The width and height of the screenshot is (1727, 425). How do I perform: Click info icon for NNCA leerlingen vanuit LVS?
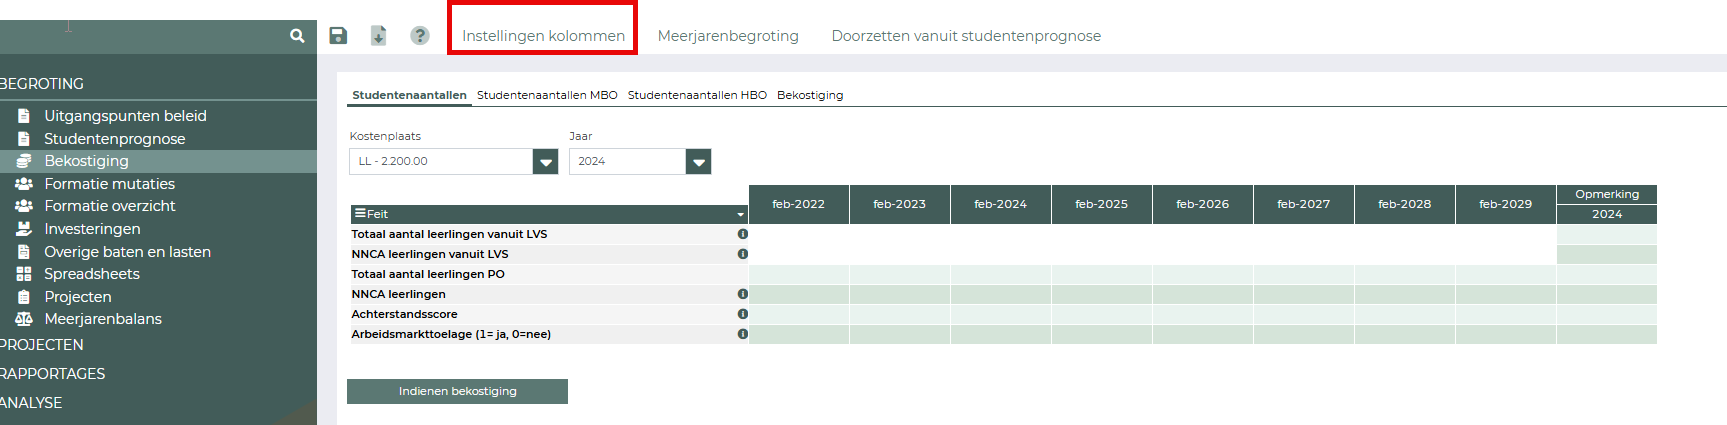743,254
